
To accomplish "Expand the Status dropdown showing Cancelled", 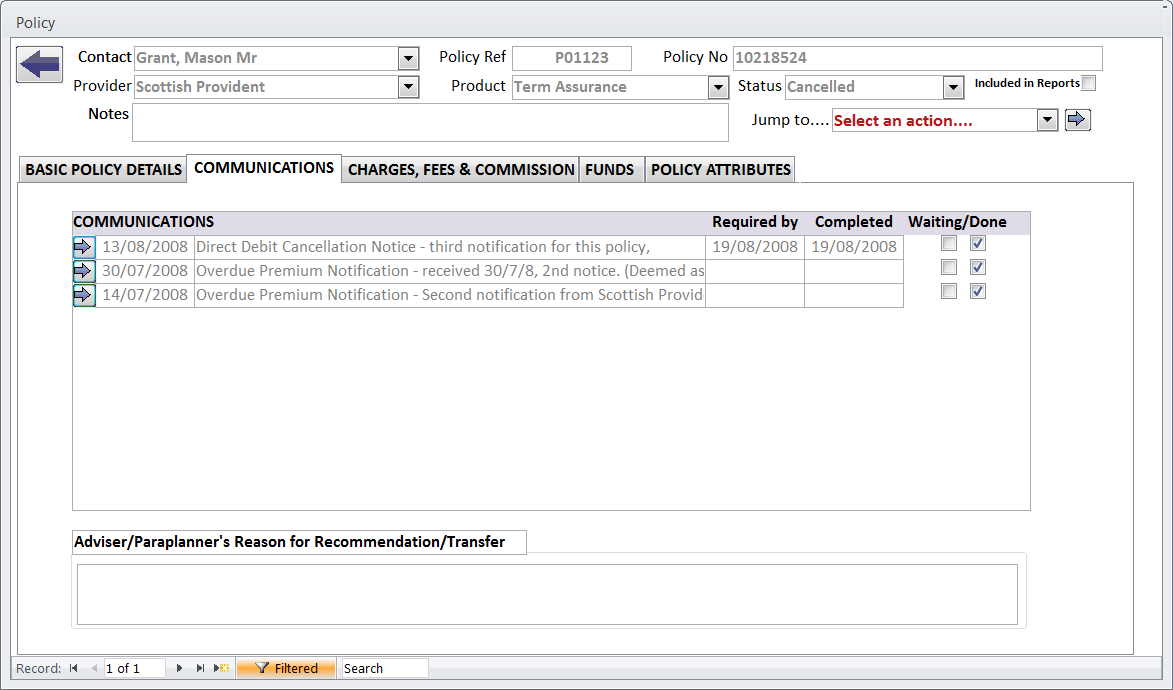I will [953, 88].
